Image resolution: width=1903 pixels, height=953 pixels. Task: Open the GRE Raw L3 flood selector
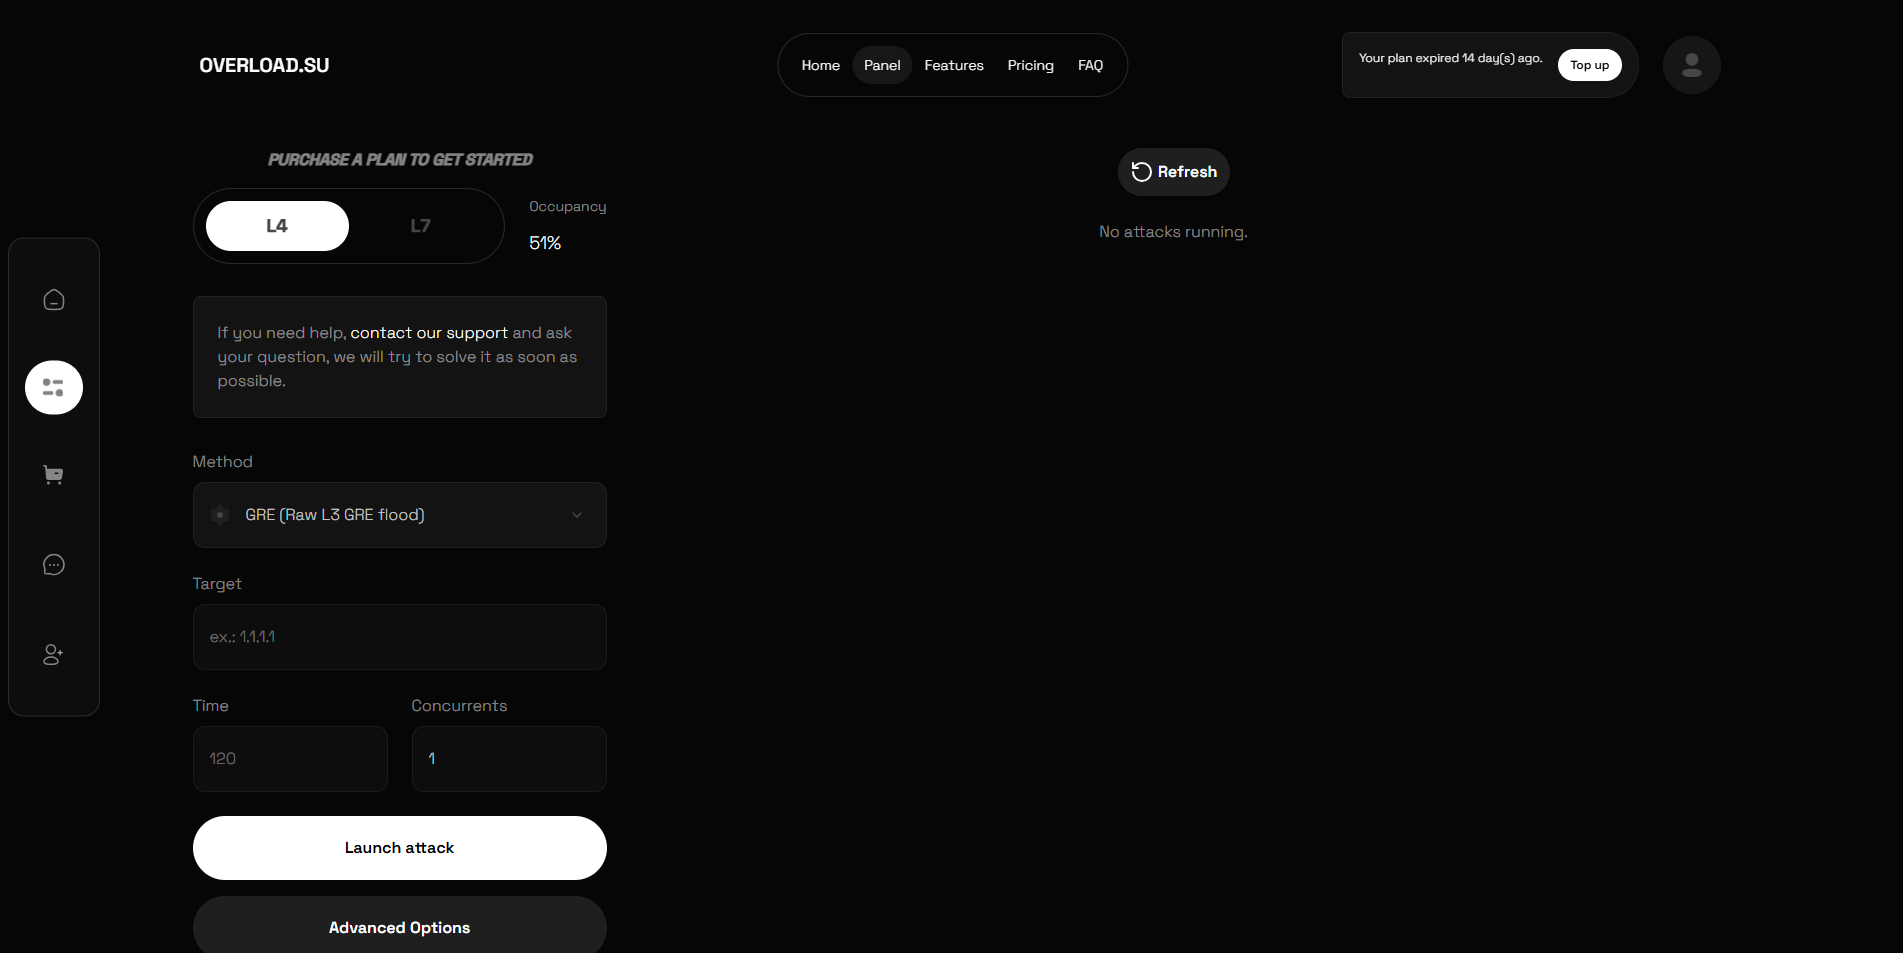(x=400, y=515)
